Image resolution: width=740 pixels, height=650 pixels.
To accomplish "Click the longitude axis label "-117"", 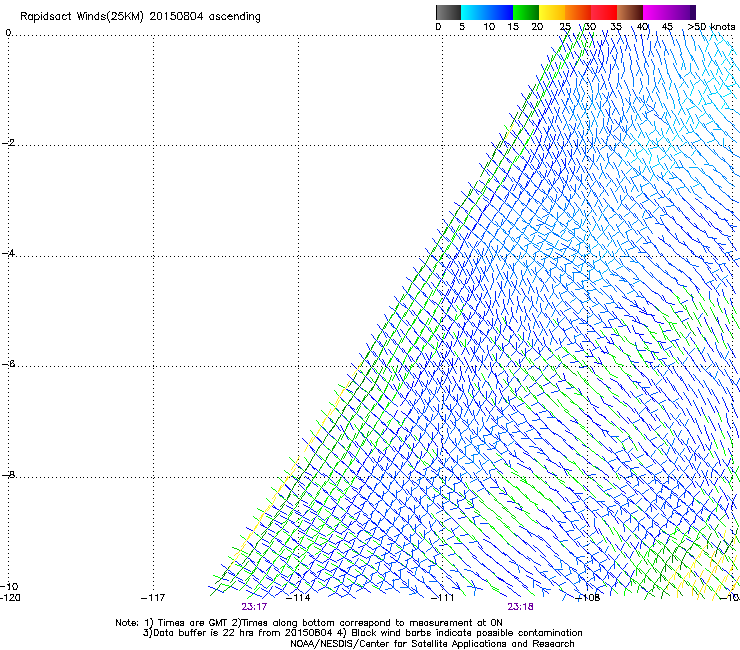I will pyautogui.click(x=153, y=598).
